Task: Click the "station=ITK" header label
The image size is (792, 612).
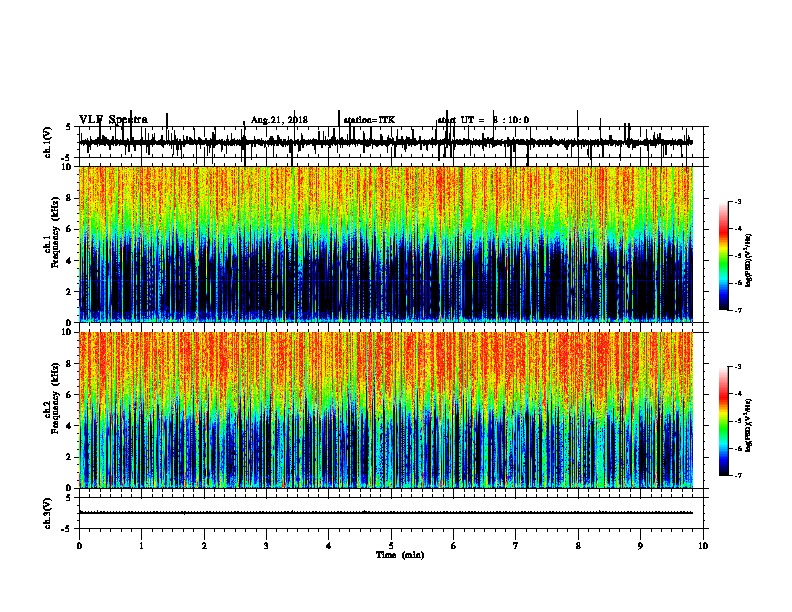Action: 369,120
